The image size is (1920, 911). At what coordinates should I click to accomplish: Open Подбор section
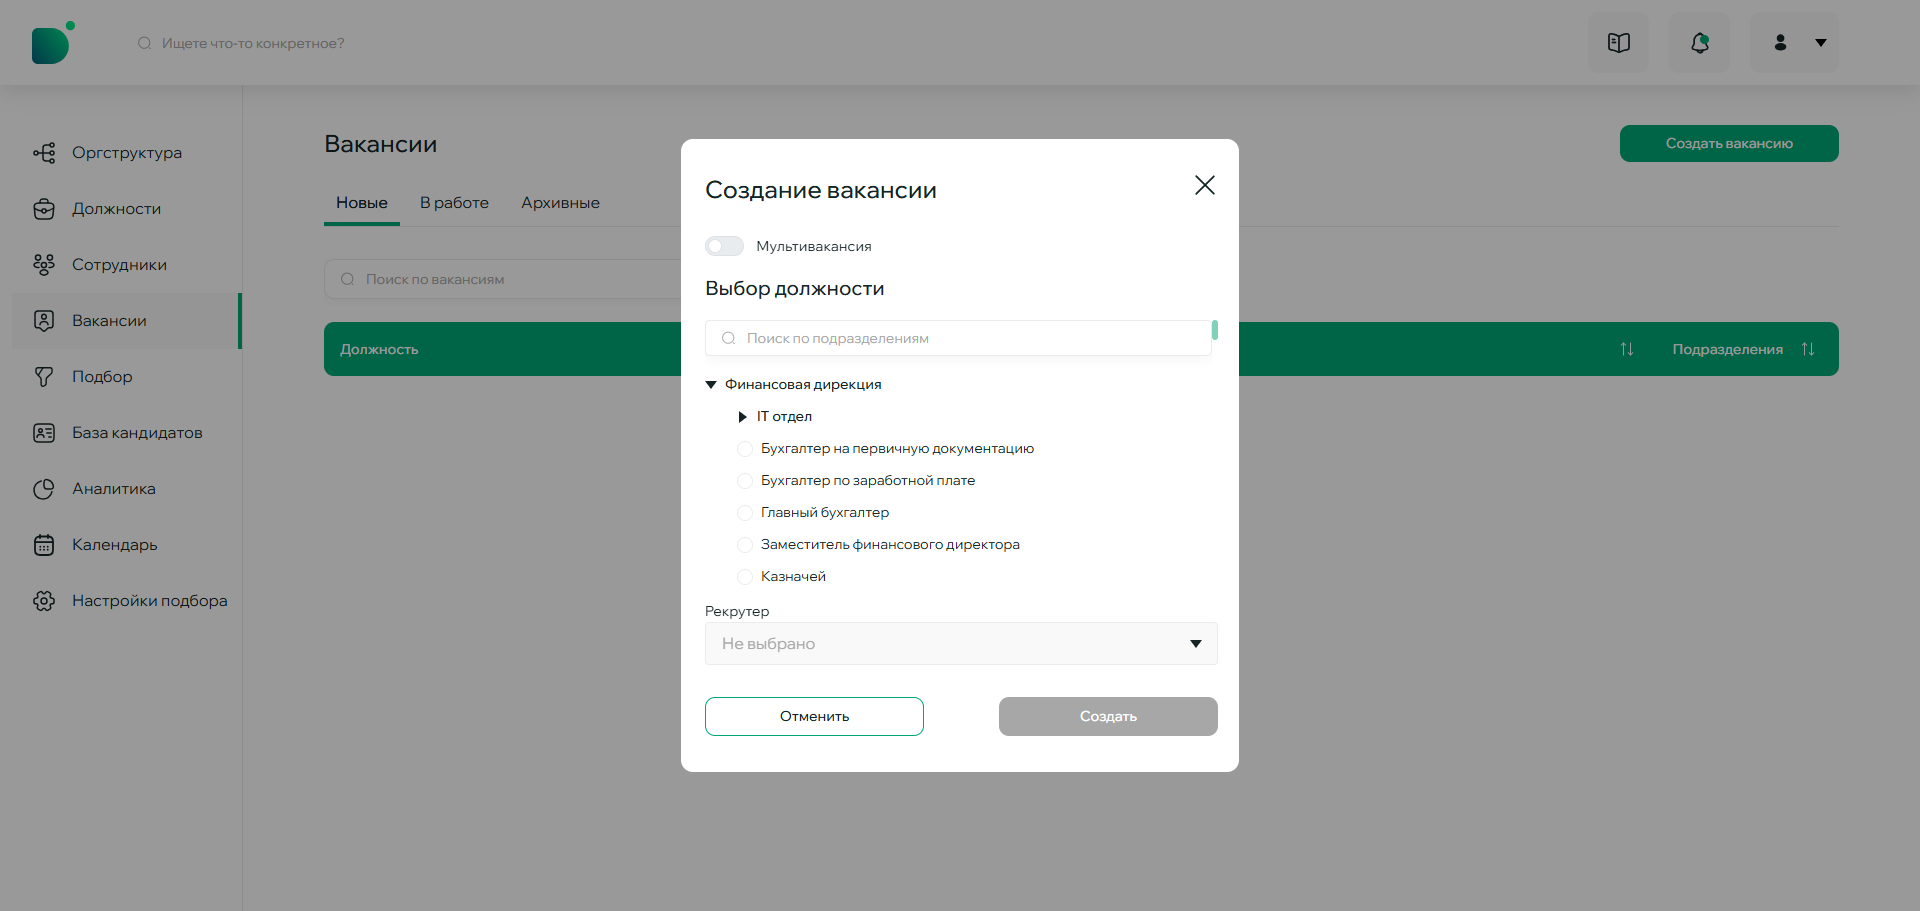(x=127, y=377)
